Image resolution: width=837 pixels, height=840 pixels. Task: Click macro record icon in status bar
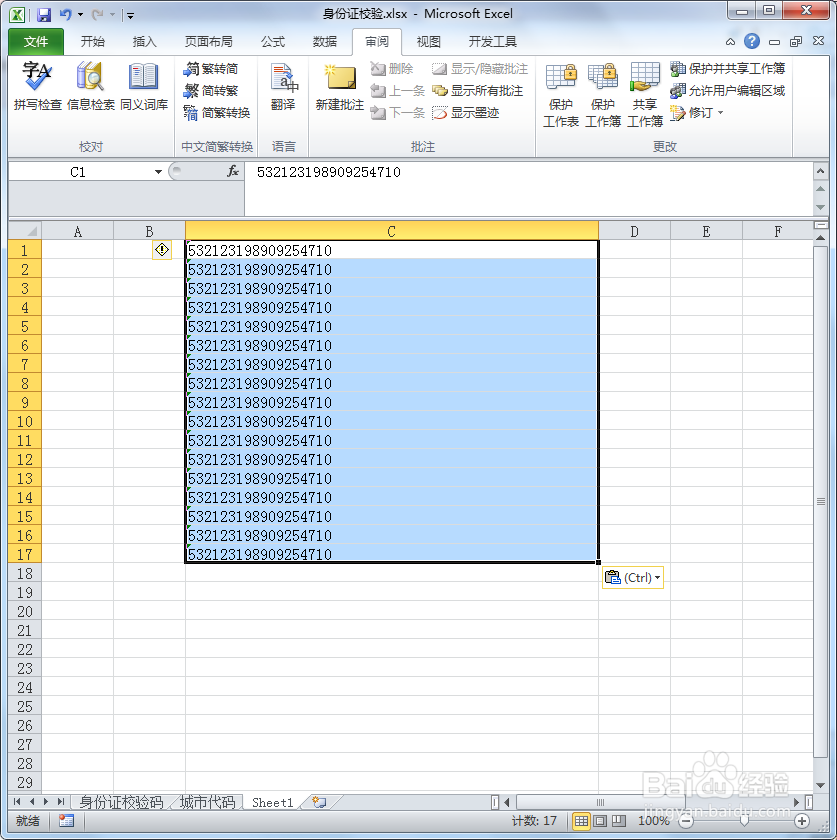[x=66, y=821]
